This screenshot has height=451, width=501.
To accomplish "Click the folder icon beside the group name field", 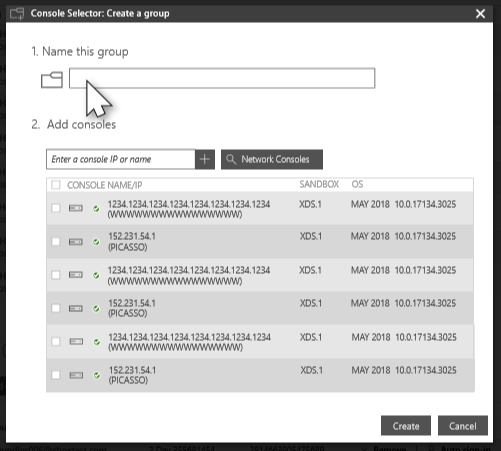I will tap(52, 80).
